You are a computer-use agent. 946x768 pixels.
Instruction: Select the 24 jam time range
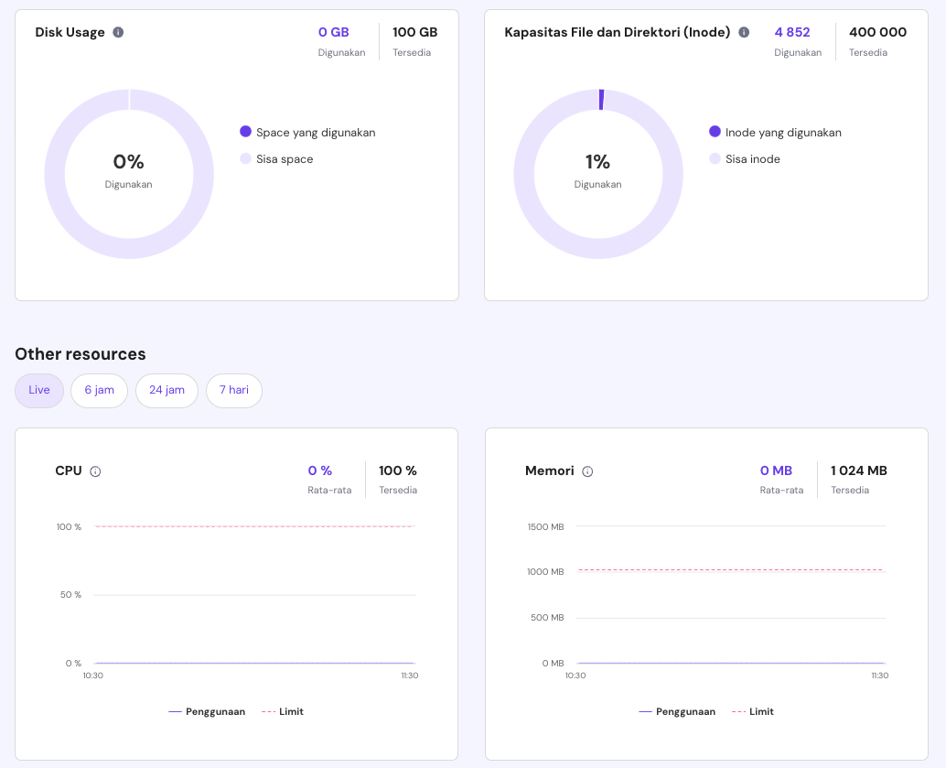[166, 391]
